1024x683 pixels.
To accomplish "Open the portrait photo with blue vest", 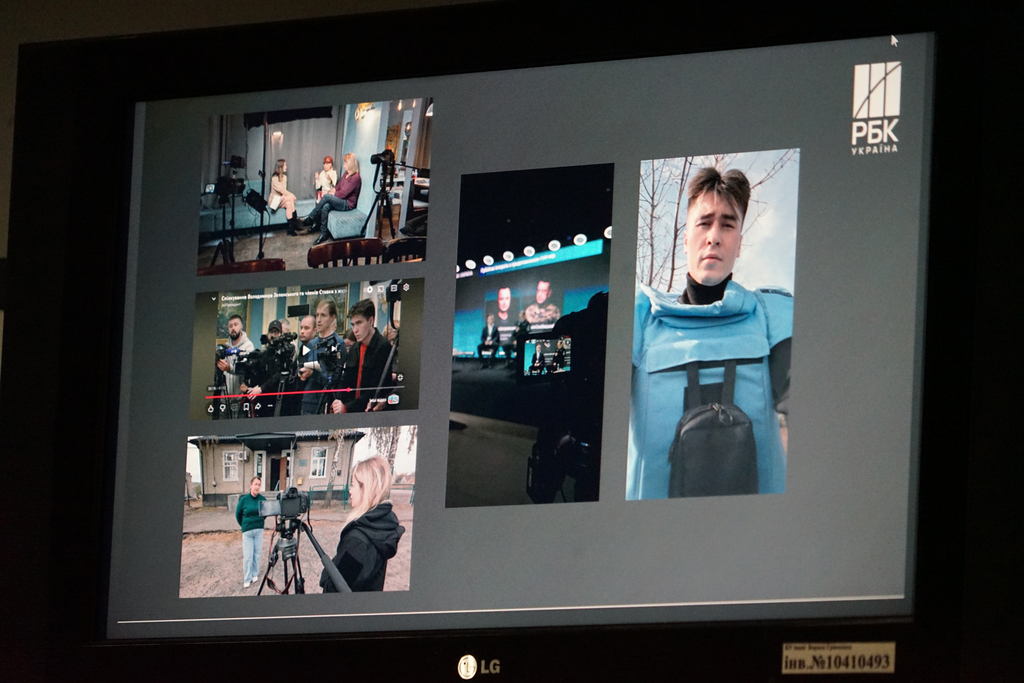I will click(x=711, y=324).
